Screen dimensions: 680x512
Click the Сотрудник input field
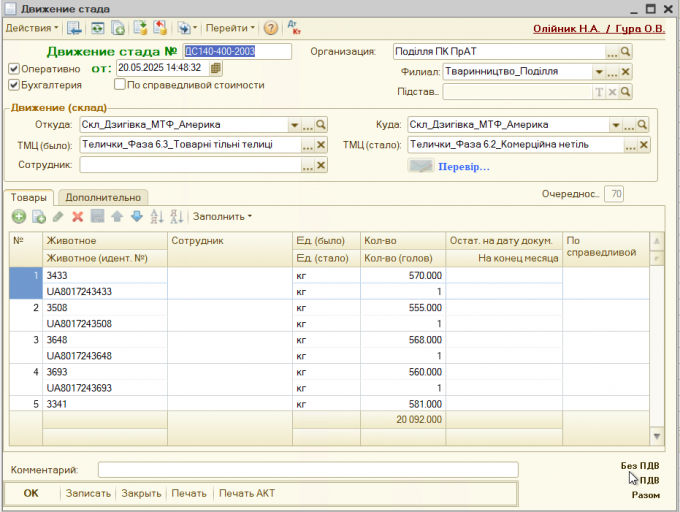click(190, 165)
